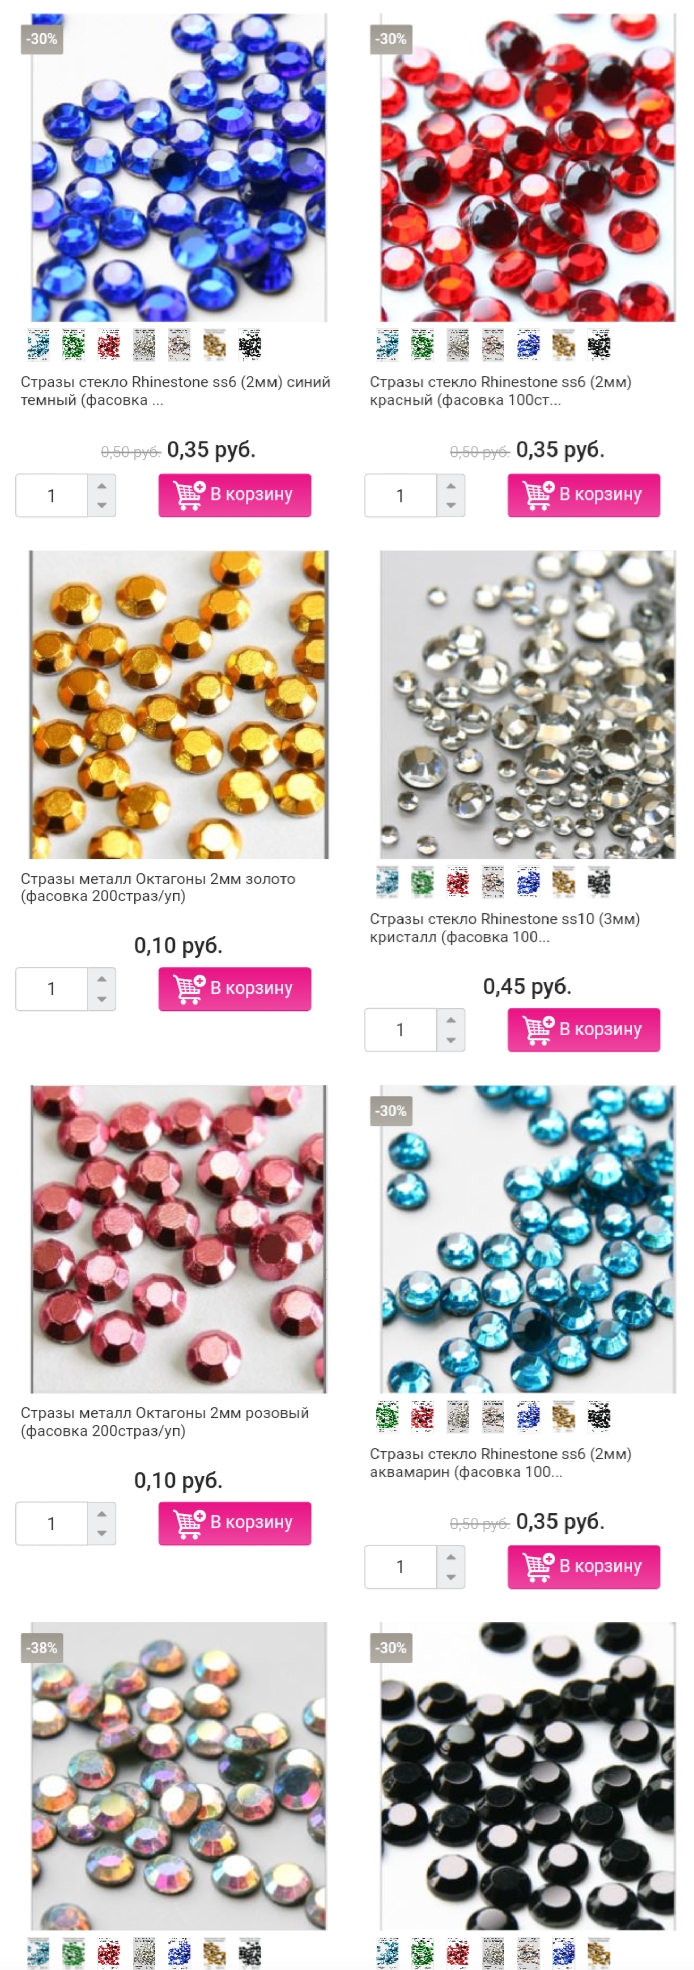Click quantity field for crystal ss10 rhinestones
Image resolution: width=694 pixels, height=1970 pixels.
pos(401,1030)
